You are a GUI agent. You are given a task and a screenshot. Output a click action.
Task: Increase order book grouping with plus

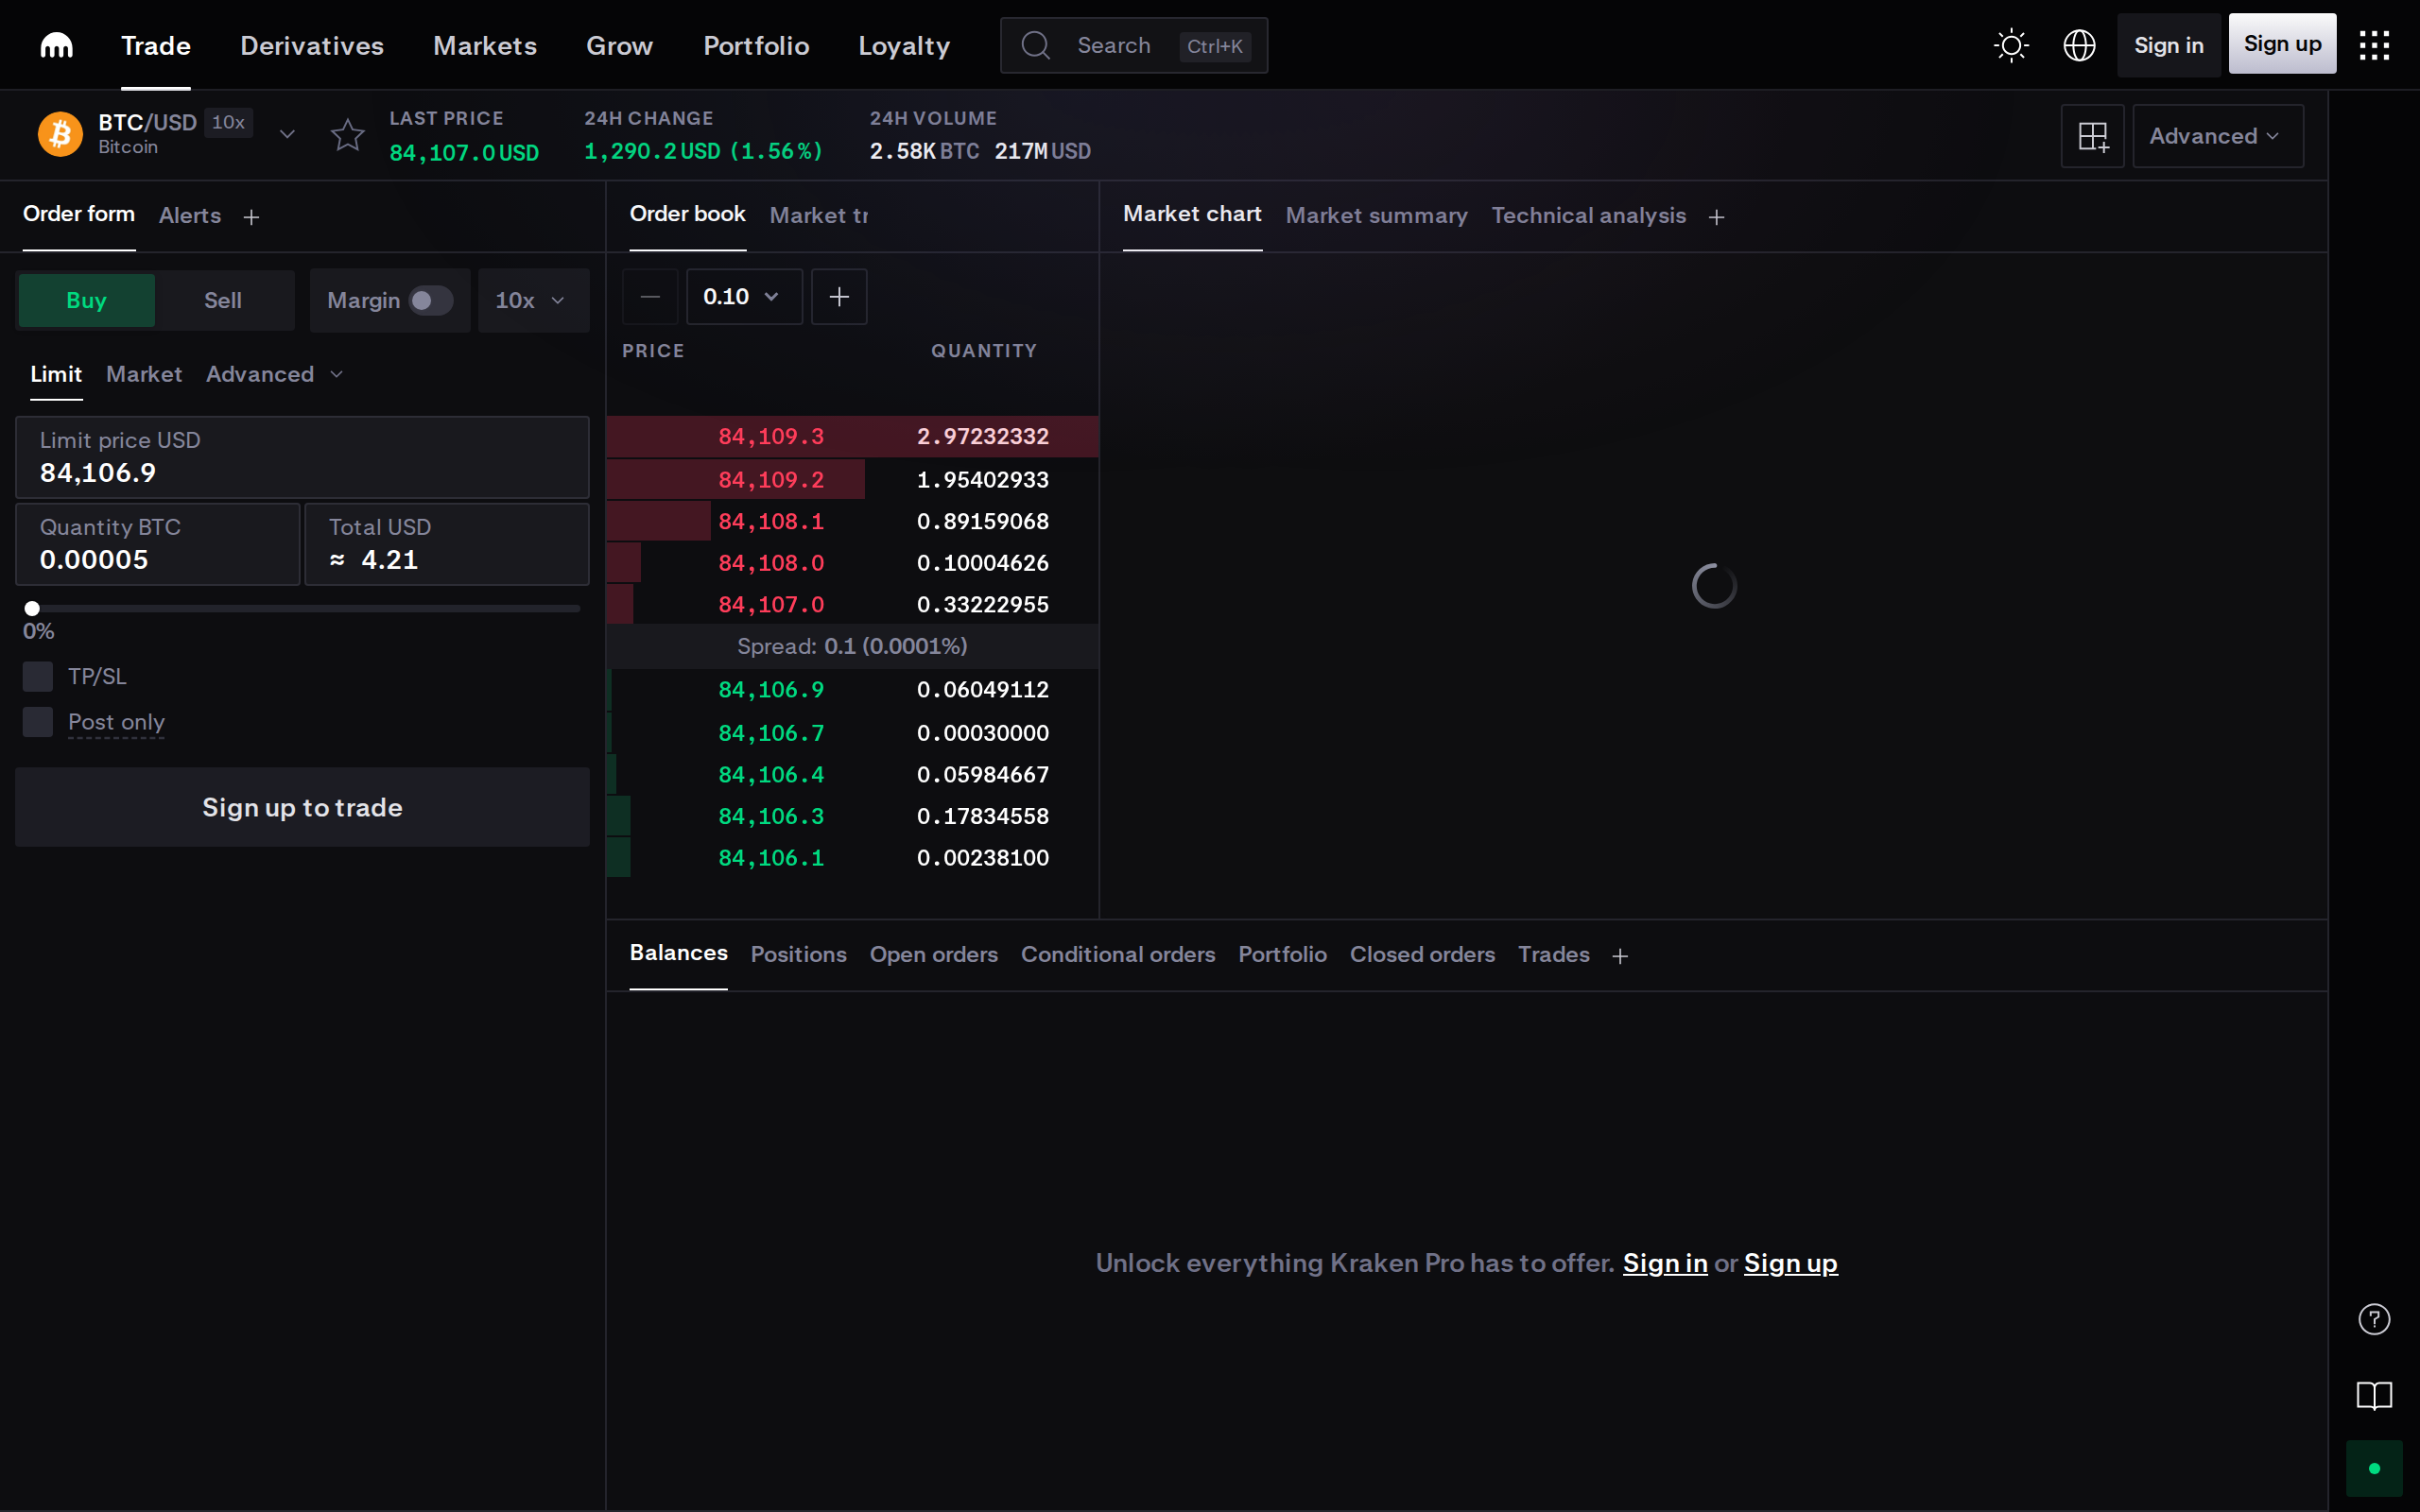tap(839, 297)
